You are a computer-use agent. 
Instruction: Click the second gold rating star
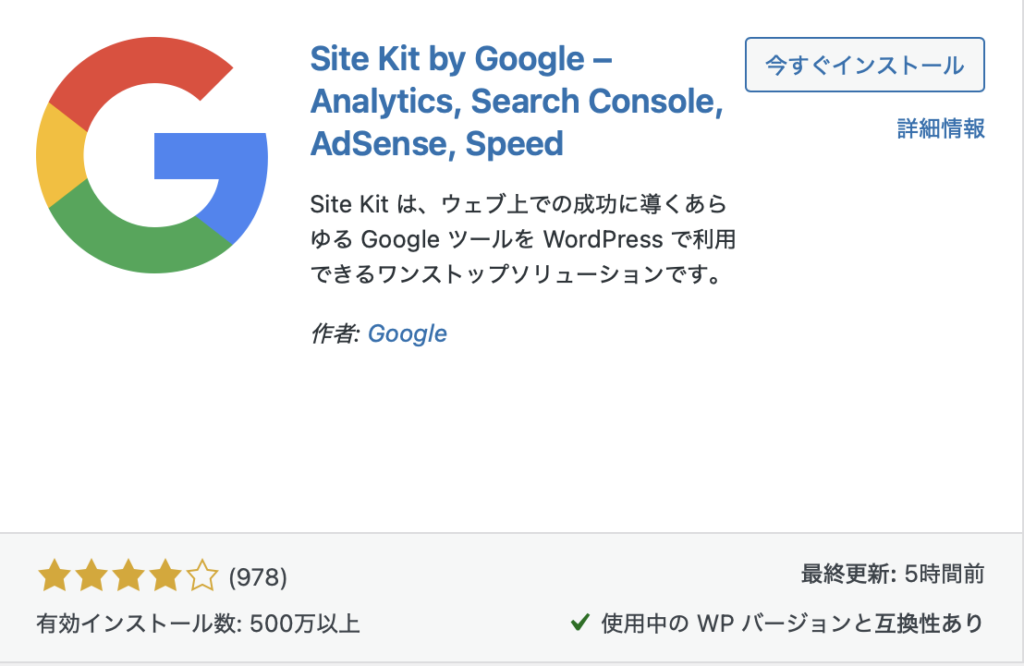pyautogui.click(x=89, y=576)
